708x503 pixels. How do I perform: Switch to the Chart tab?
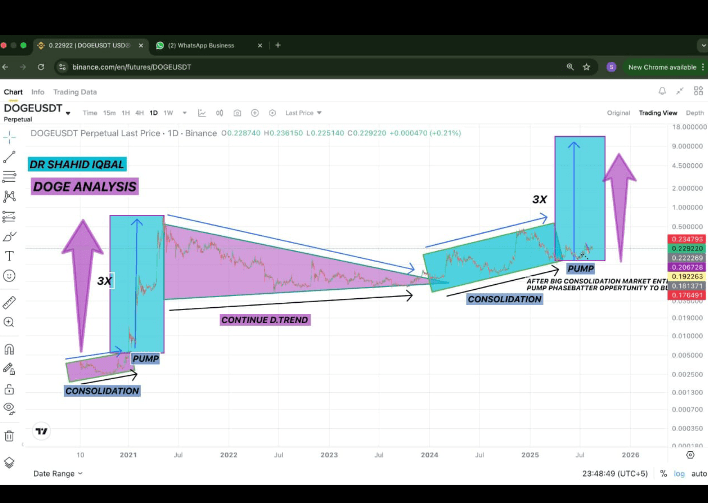point(13,92)
